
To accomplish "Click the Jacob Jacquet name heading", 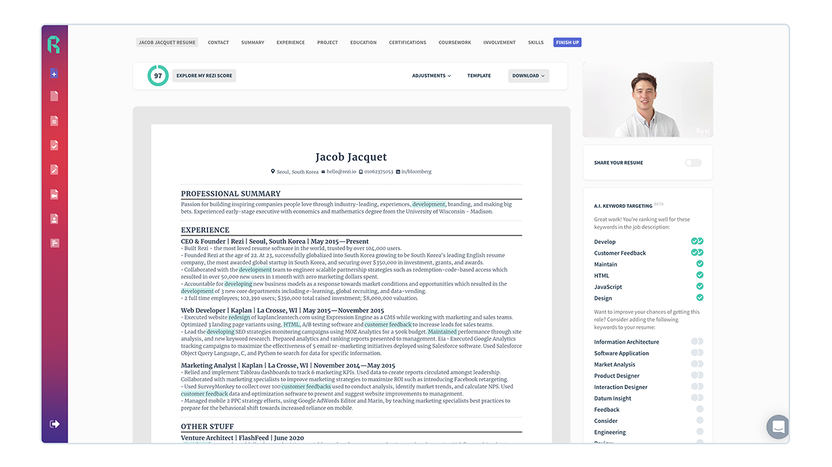I will point(351,157).
